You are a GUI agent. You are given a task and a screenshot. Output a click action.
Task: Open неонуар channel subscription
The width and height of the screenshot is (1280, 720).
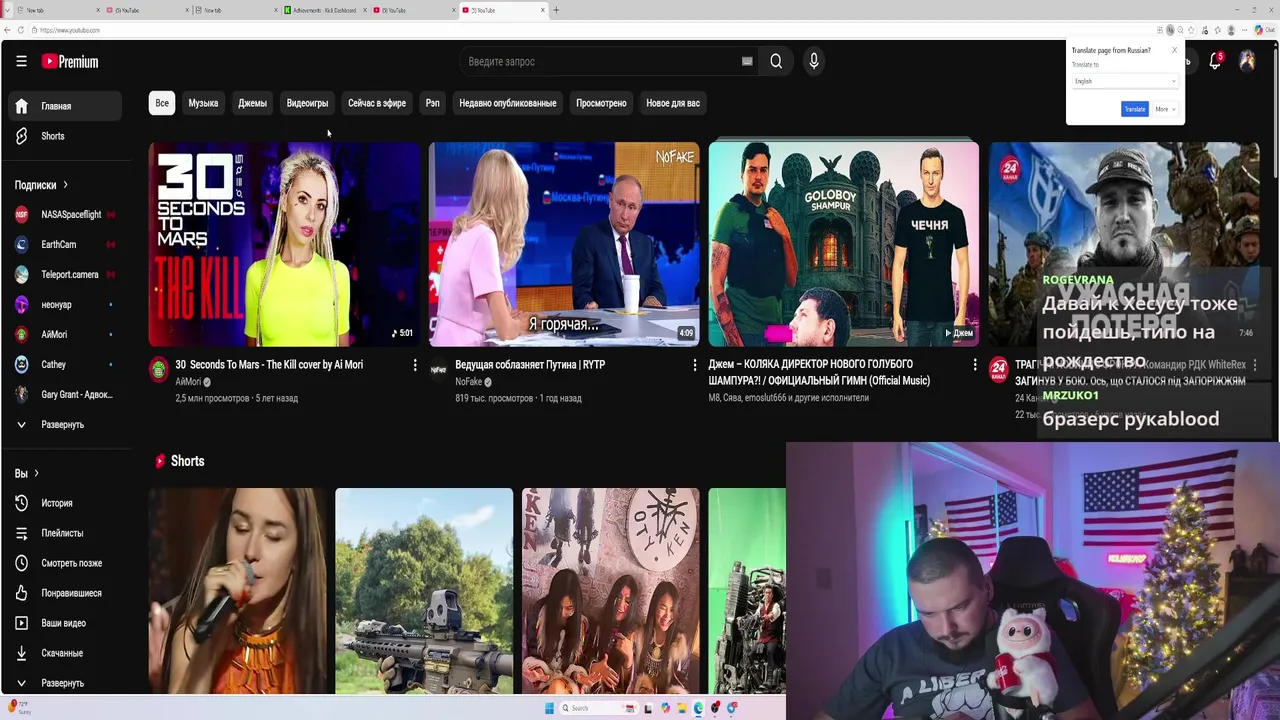click(x=64, y=304)
